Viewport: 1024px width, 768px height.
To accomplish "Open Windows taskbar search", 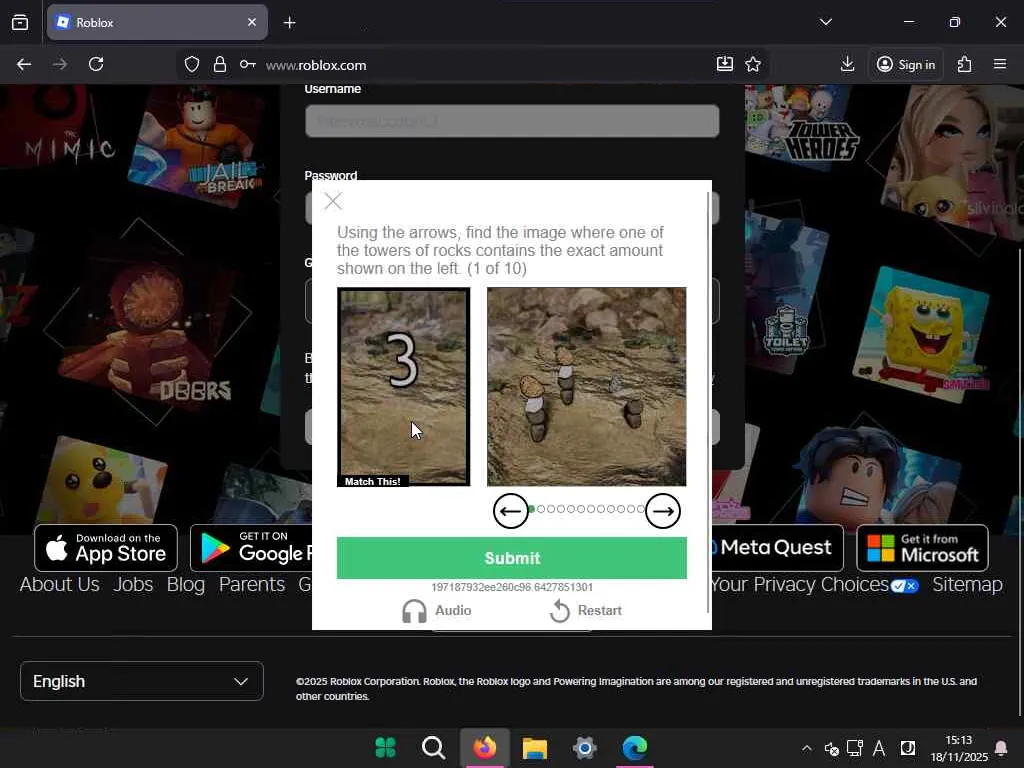I will click(x=434, y=748).
